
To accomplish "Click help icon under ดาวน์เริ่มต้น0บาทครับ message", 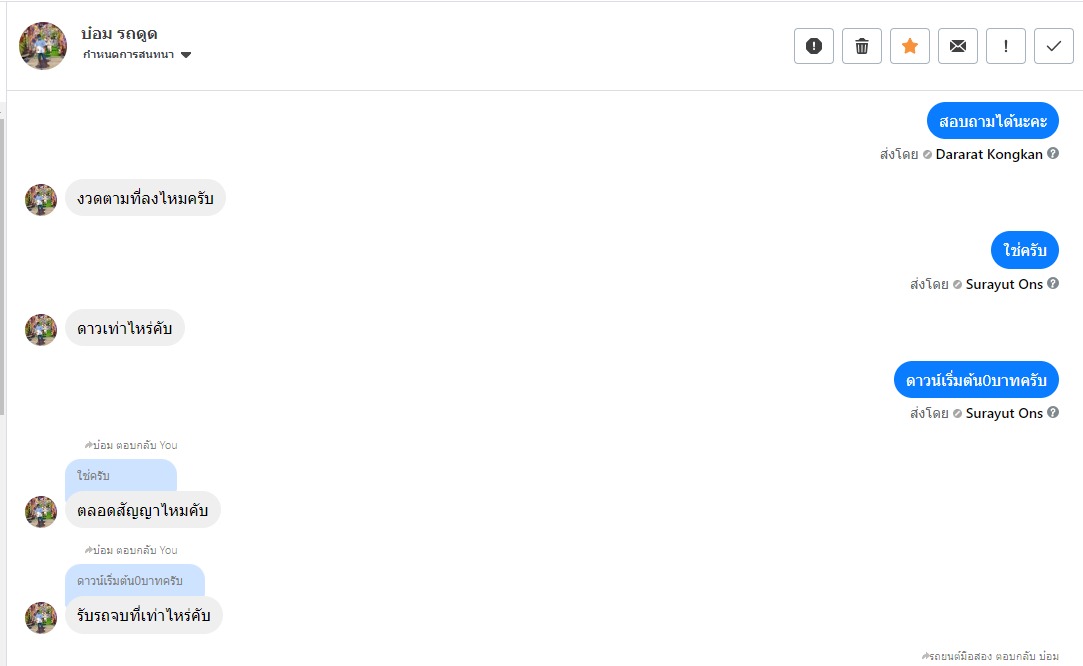I will 1053,413.
